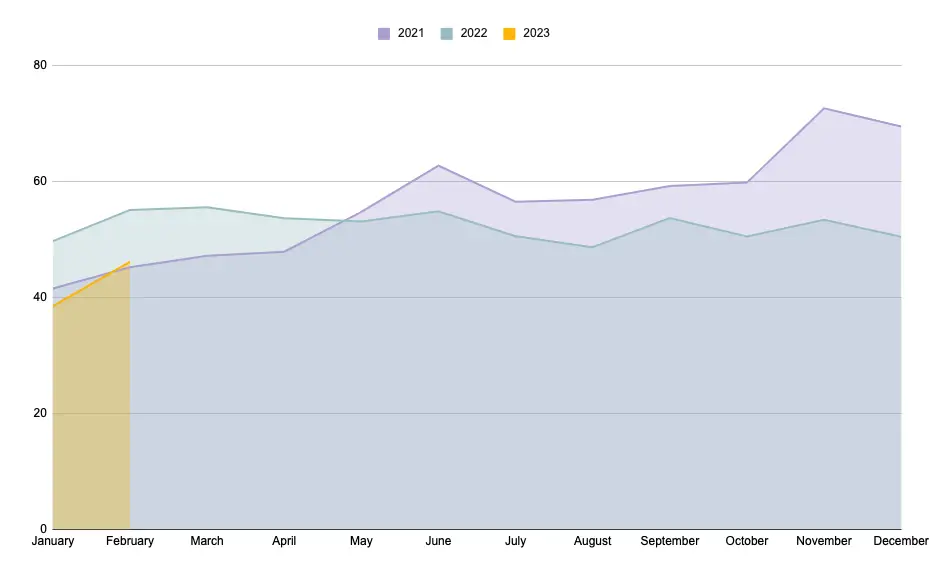Click the May axis label
The width and height of the screenshot is (930, 575).
click(x=361, y=541)
